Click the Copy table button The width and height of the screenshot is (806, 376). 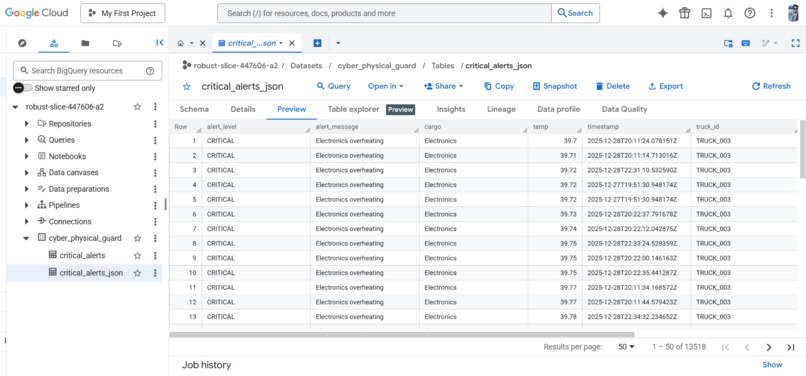point(499,86)
